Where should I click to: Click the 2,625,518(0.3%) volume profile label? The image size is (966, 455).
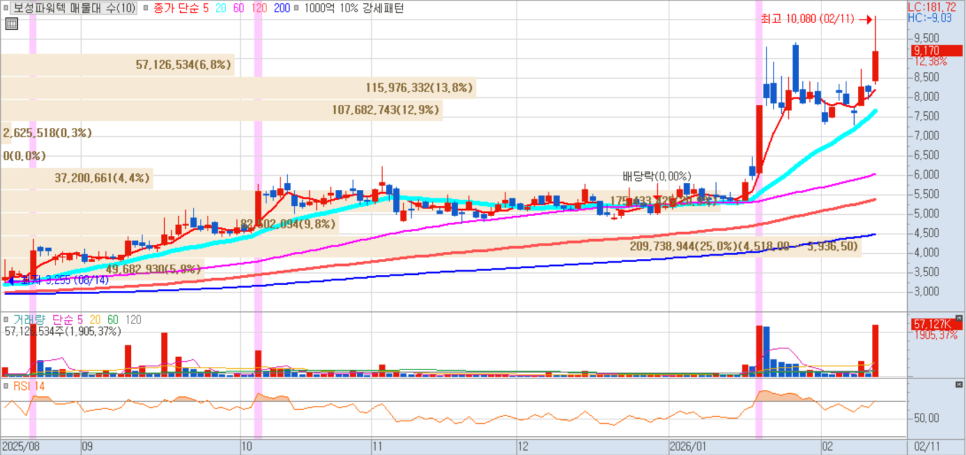coord(47,133)
